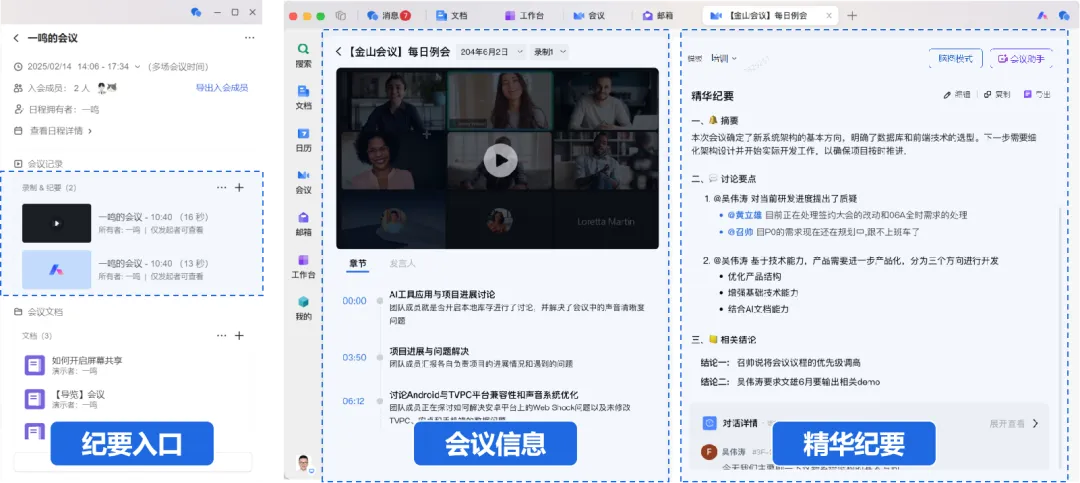Open 文档 in the left sidebar

point(303,97)
